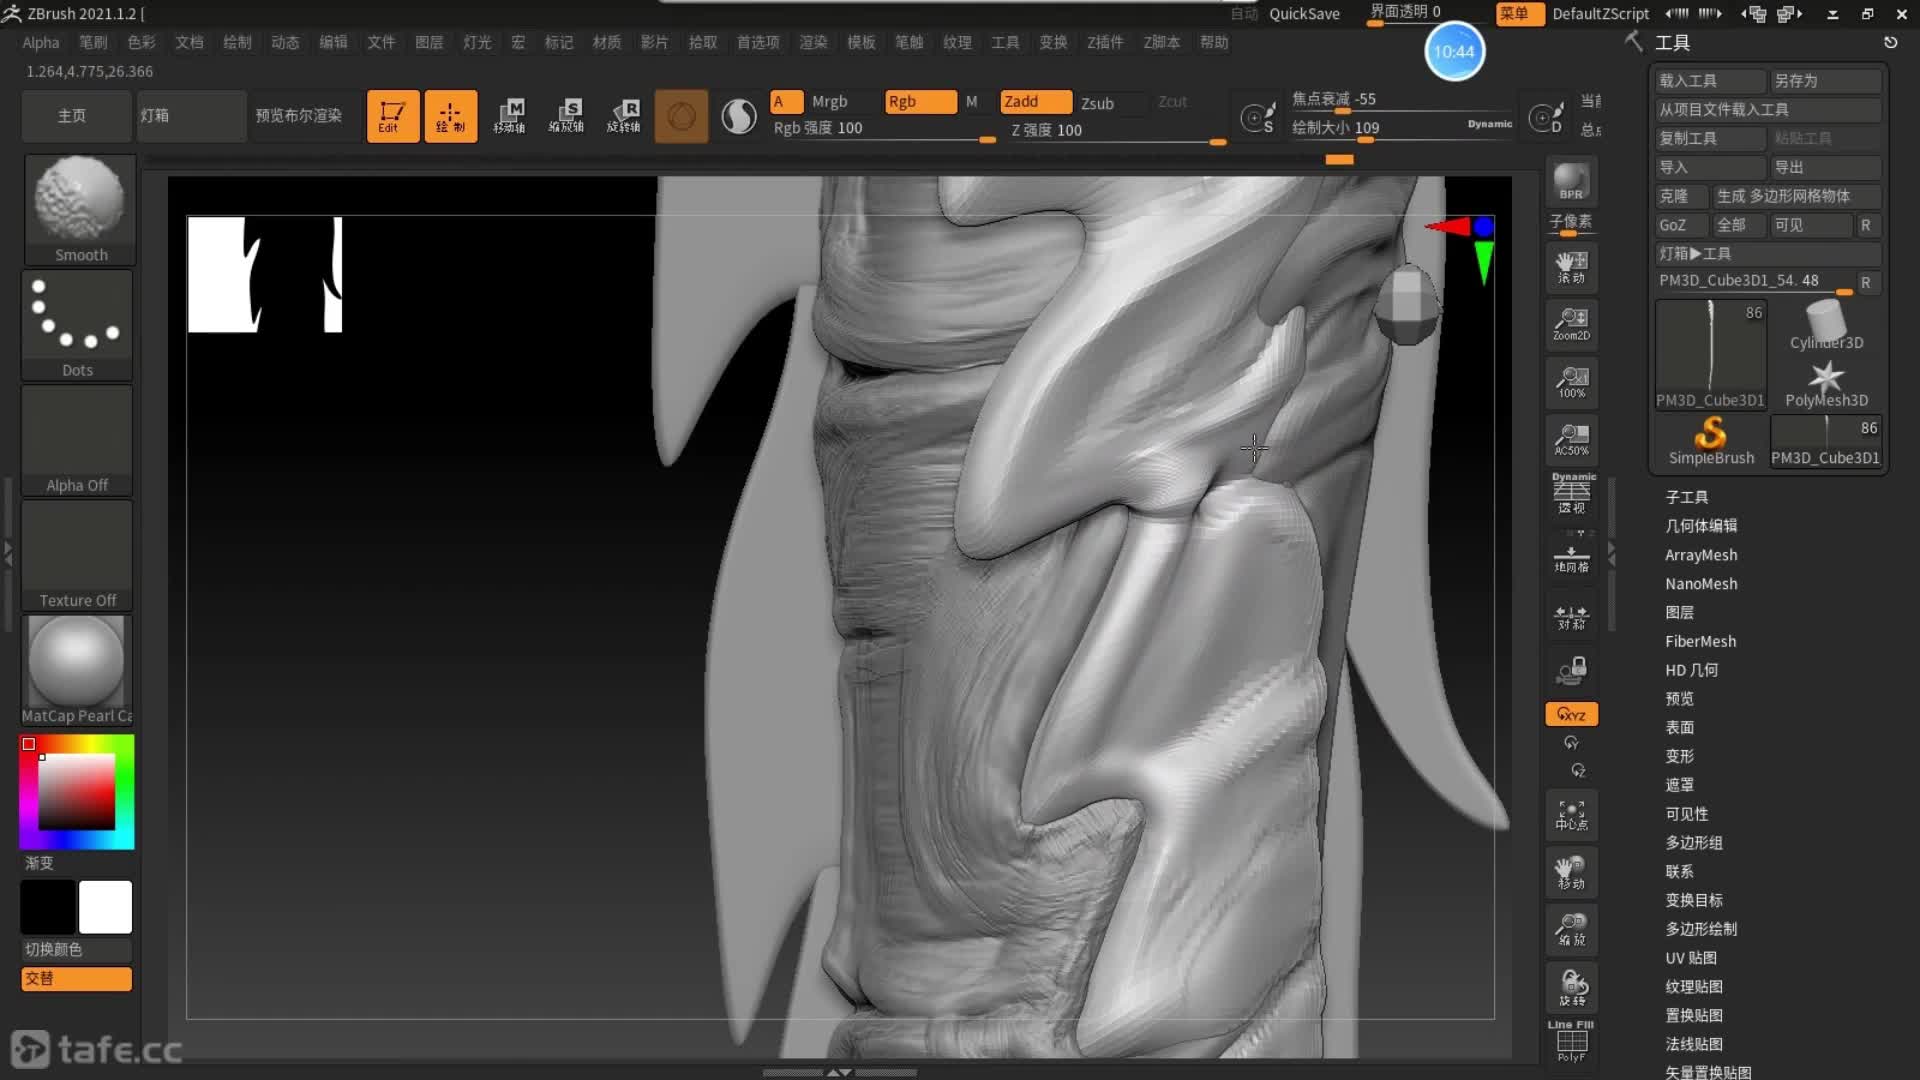1920x1080 pixels.
Task: Open the 渲染 render menu
Action: (813, 42)
